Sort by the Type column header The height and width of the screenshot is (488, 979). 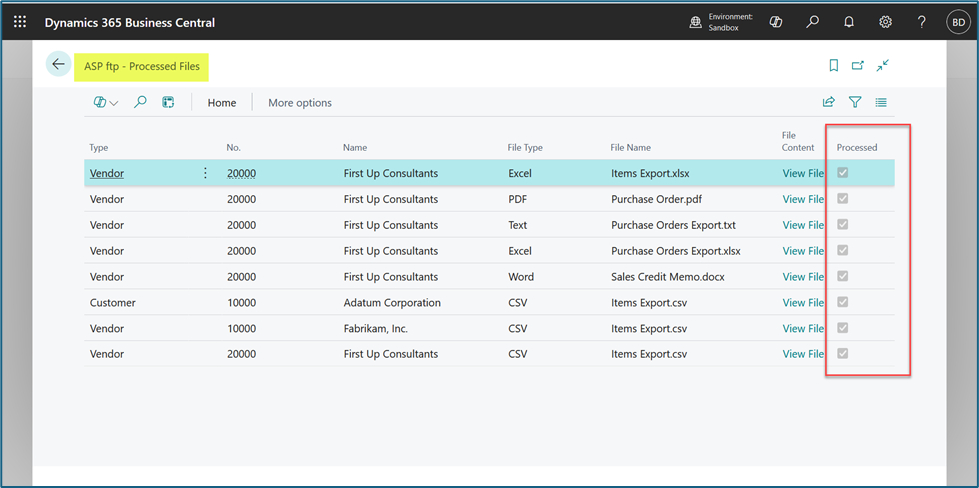99,148
